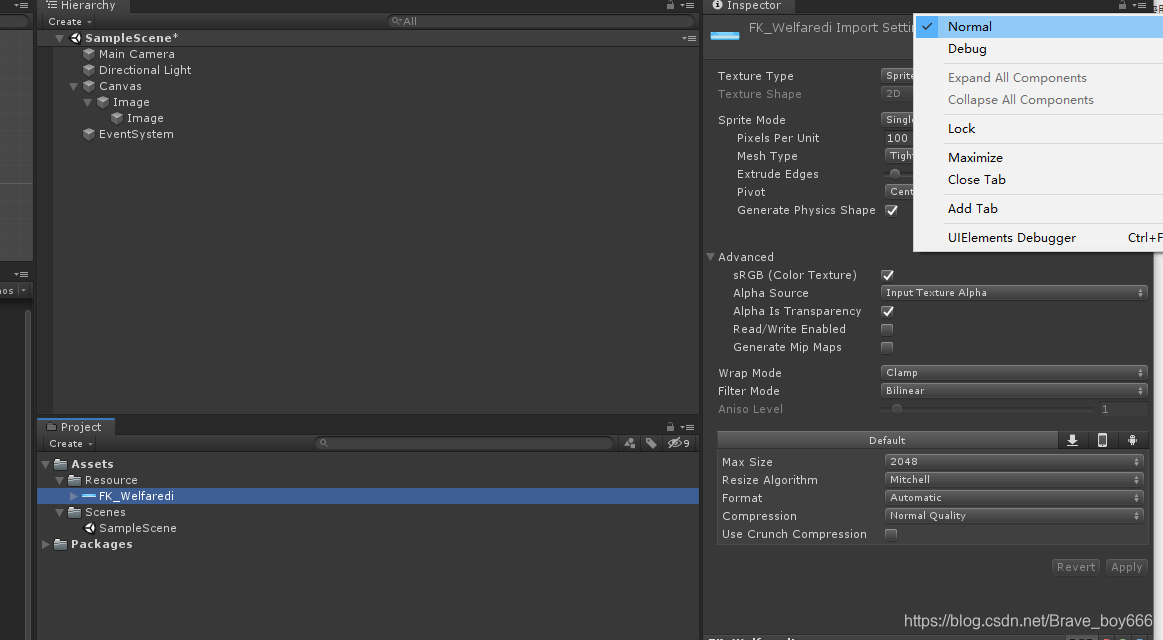1163x640 pixels.
Task: Uncheck Alpha Is Transparency
Action: click(x=887, y=311)
